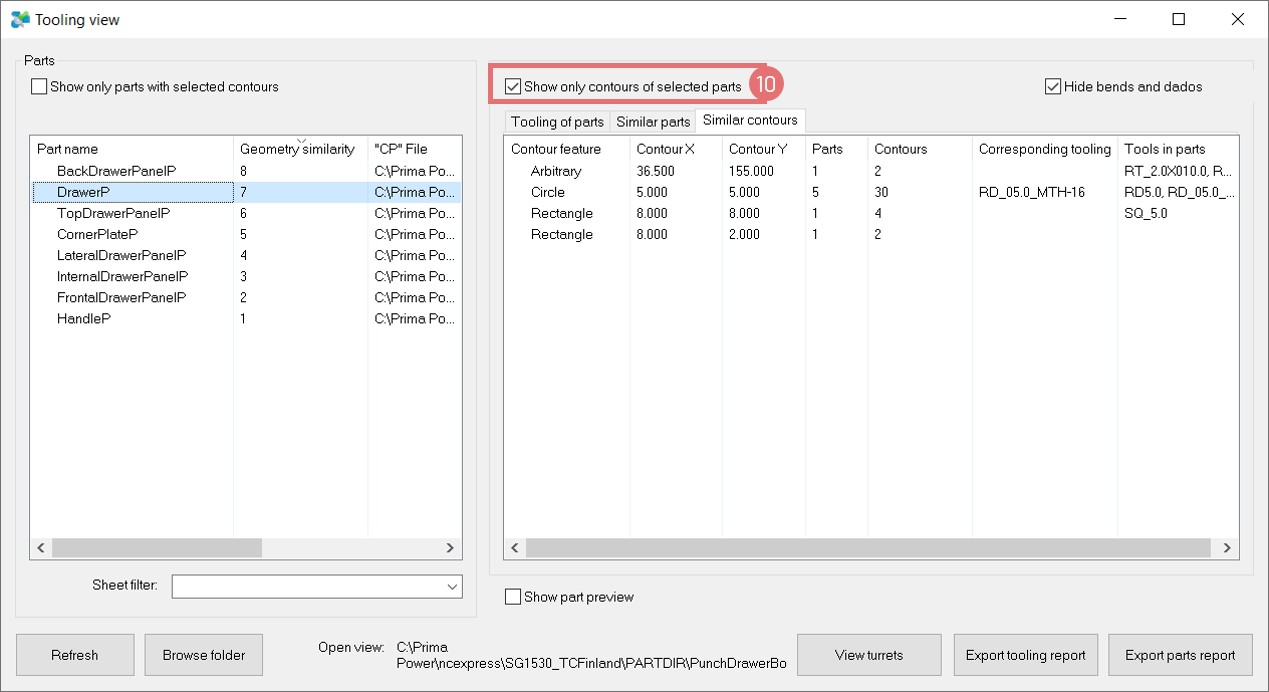1269x692 pixels.
Task: Open View turrets
Action: coord(868,655)
